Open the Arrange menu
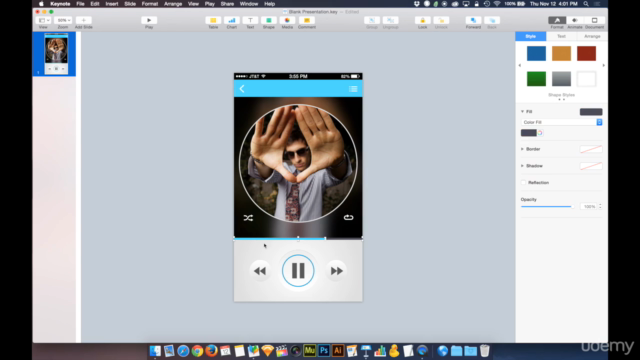The image size is (640, 360). [x=173, y=4]
